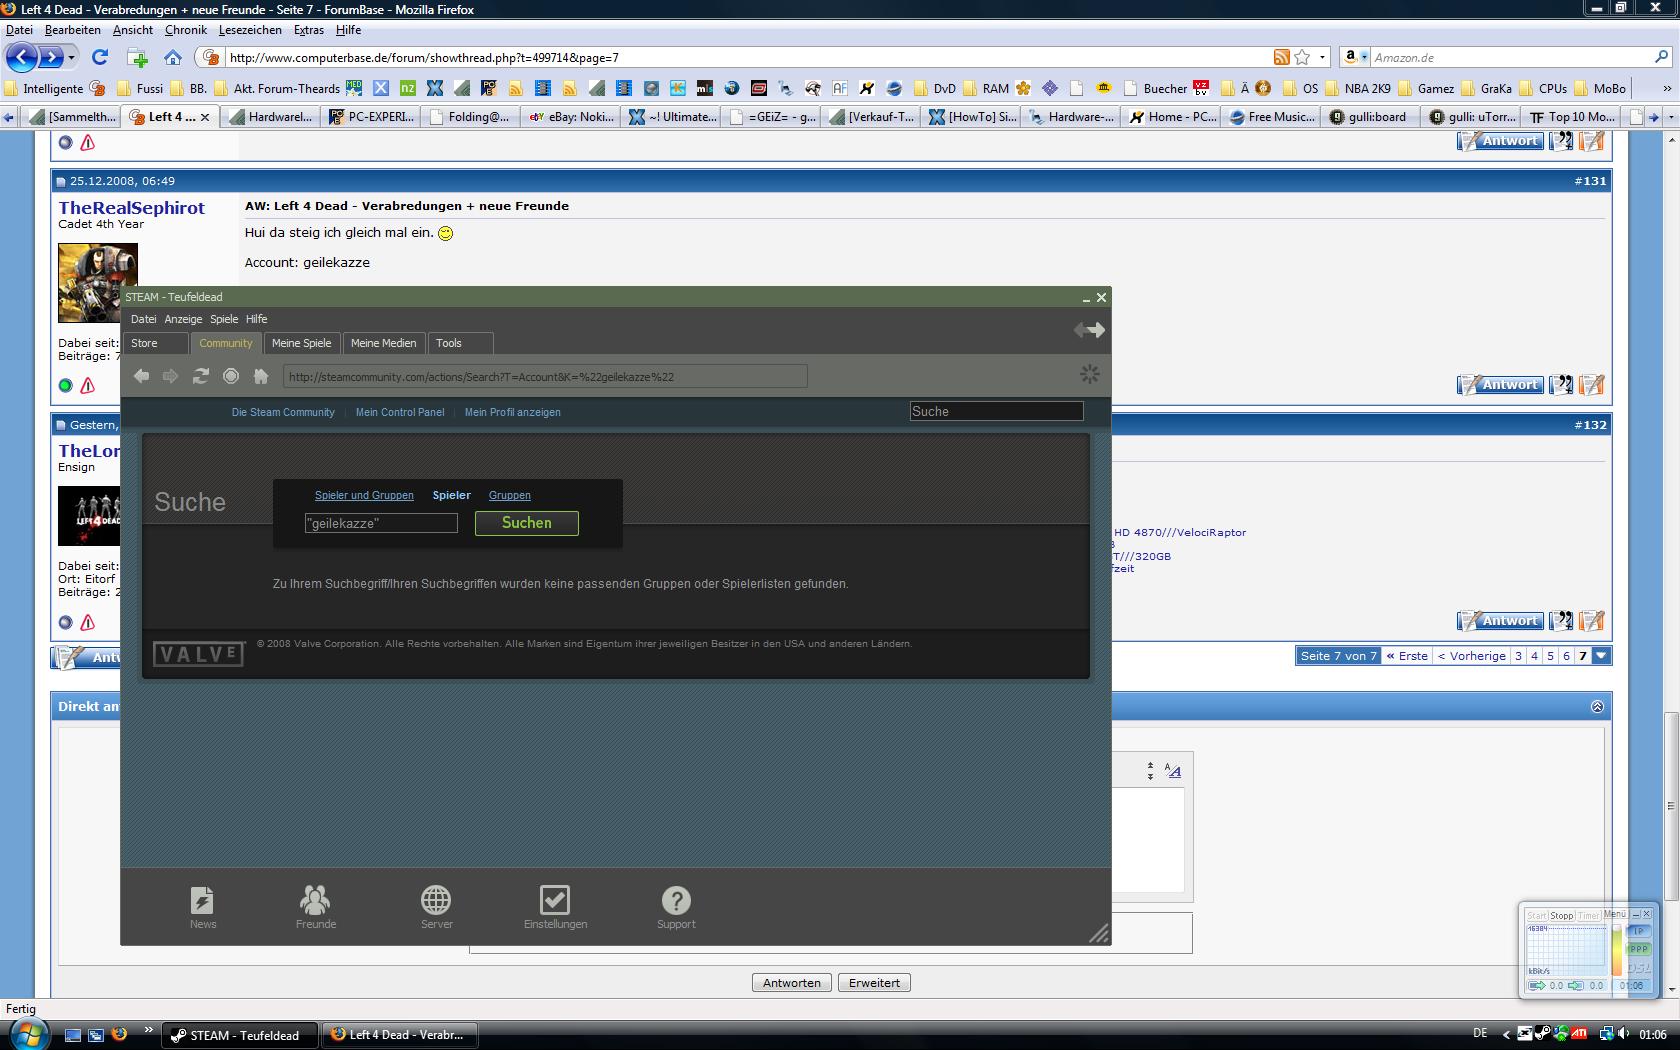Open Mein Profil anzeigen link
The width and height of the screenshot is (1680, 1050).
pyautogui.click(x=513, y=412)
